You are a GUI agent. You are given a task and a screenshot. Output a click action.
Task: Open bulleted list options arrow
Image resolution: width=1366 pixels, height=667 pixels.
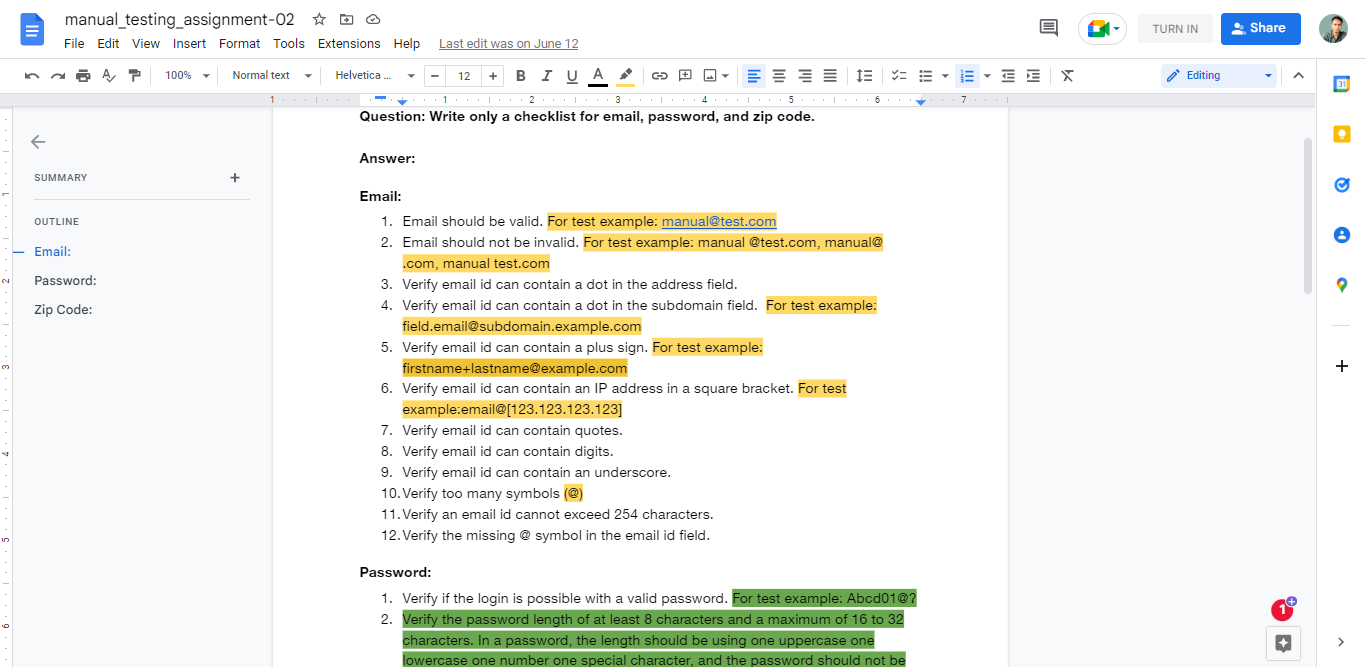[x=945, y=76]
